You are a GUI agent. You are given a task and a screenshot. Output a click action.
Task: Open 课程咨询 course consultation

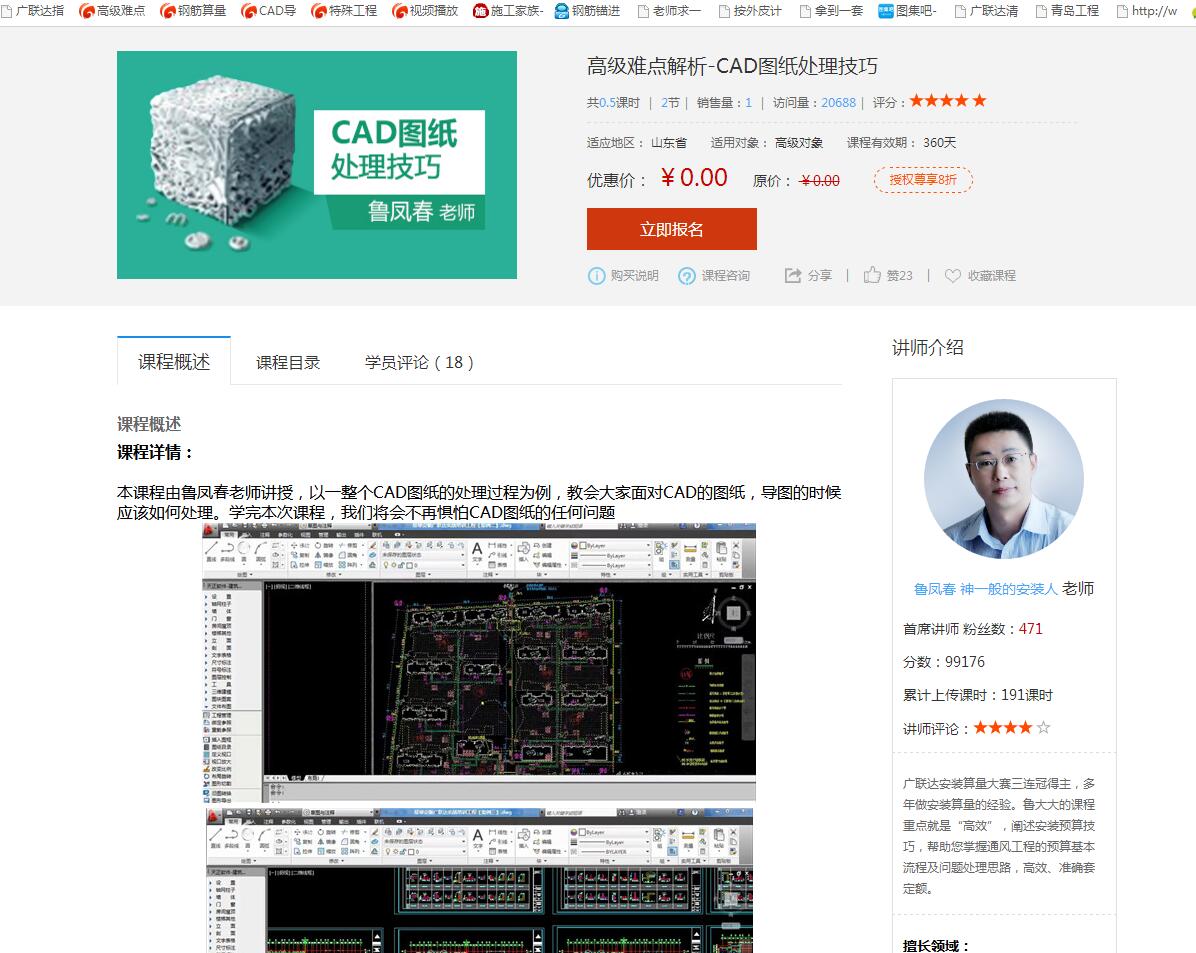(x=714, y=275)
